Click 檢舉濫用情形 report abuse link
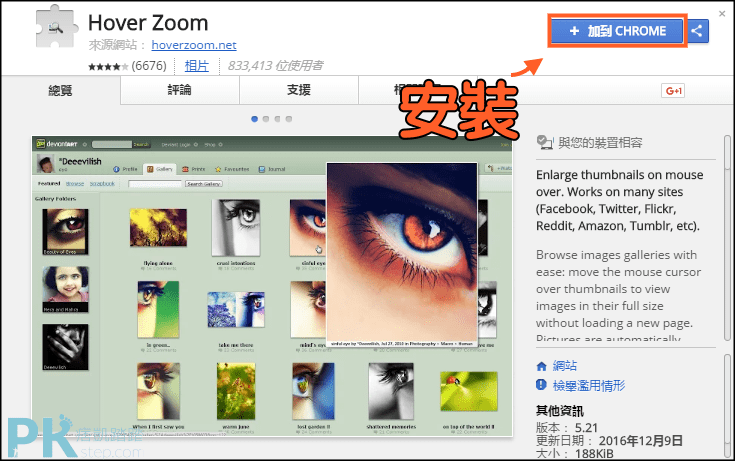735x461 pixels. [589, 385]
